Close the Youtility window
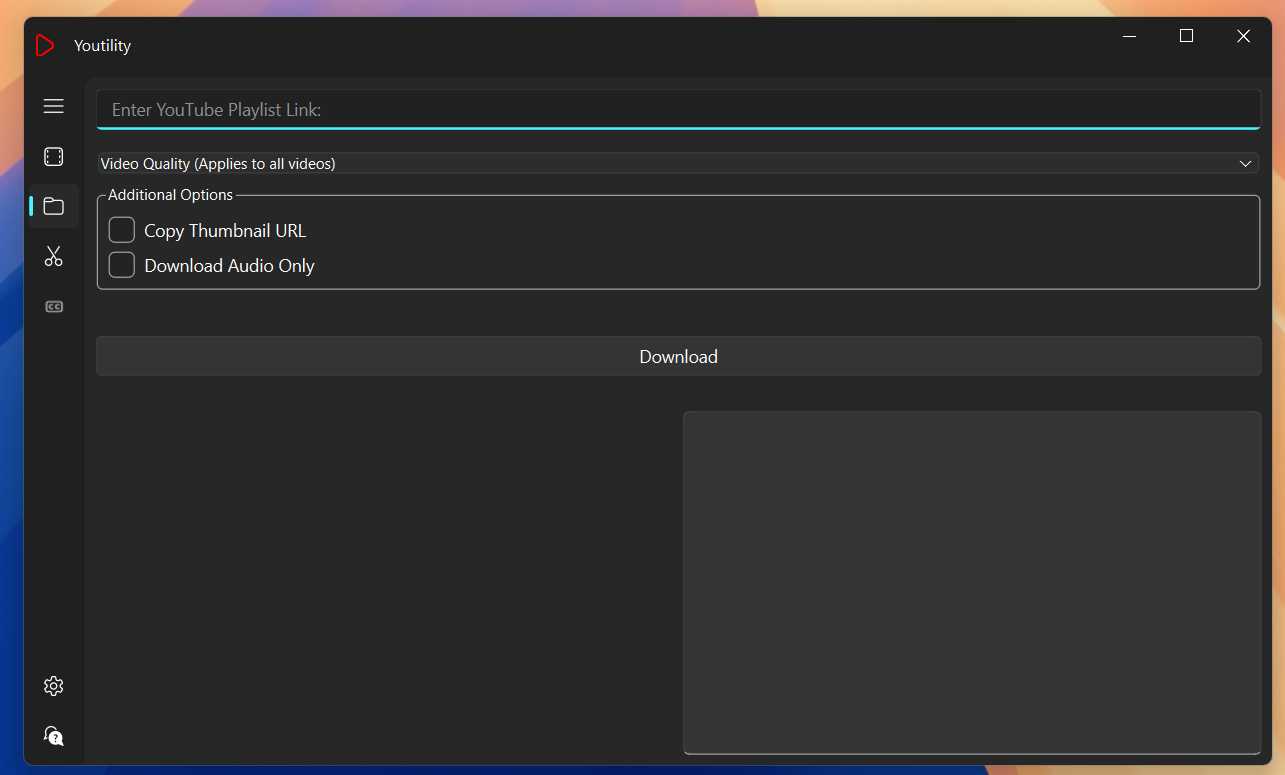Image resolution: width=1285 pixels, height=775 pixels. (1243, 36)
